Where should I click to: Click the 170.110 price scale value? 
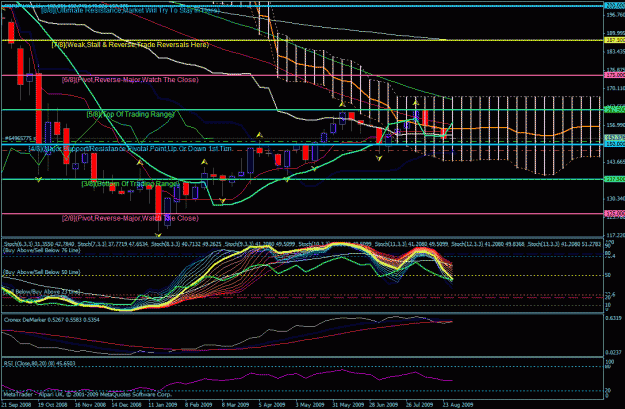[x=615, y=88]
